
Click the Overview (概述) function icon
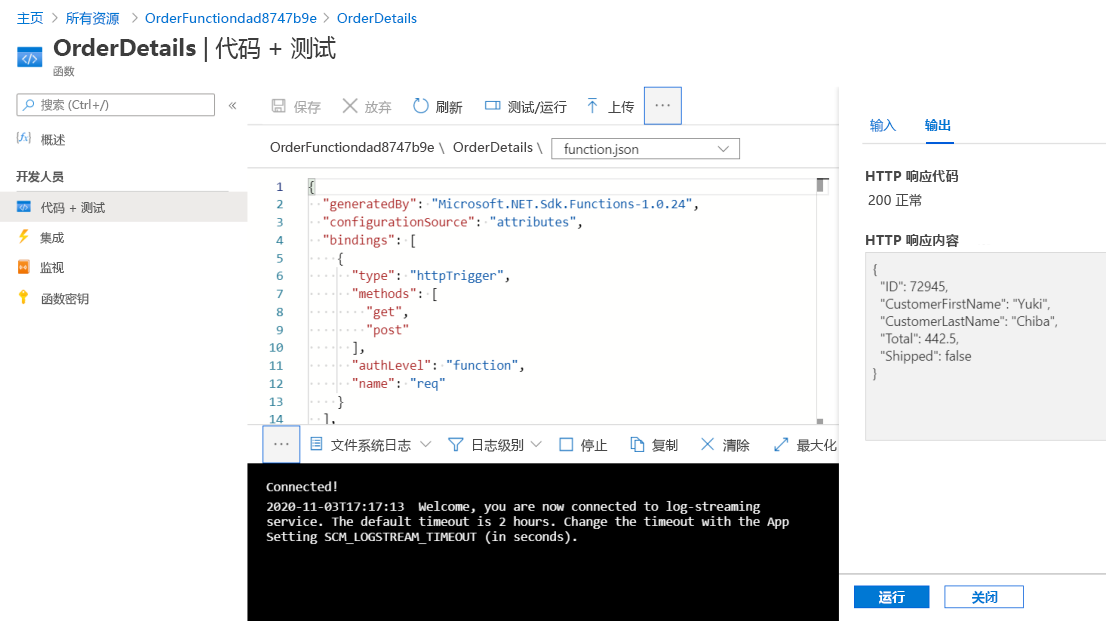pos(24,138)
